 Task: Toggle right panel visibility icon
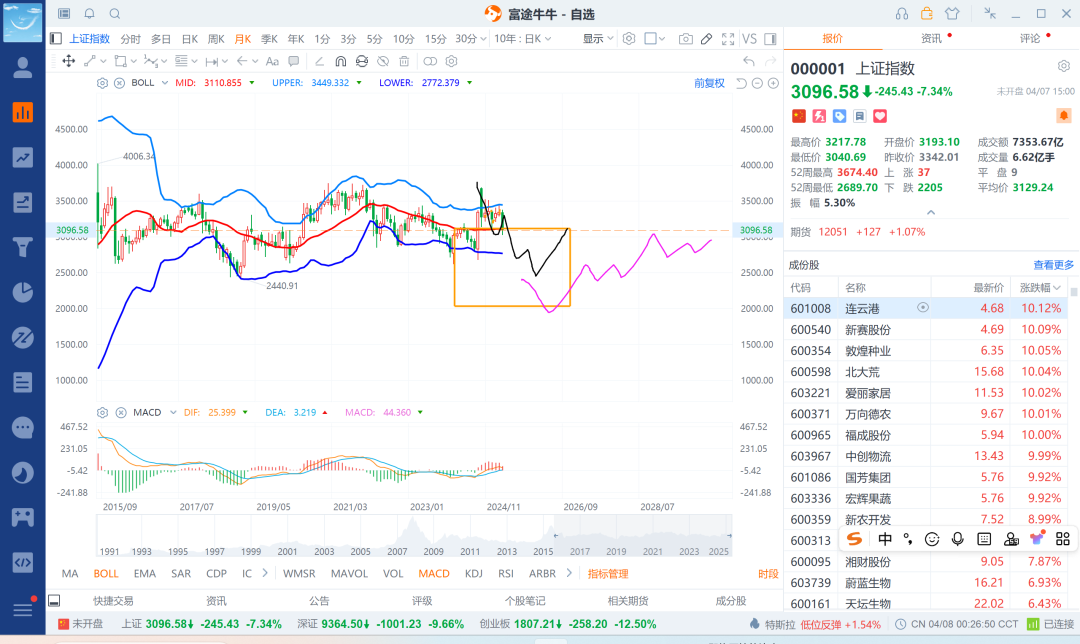point(771,39)
